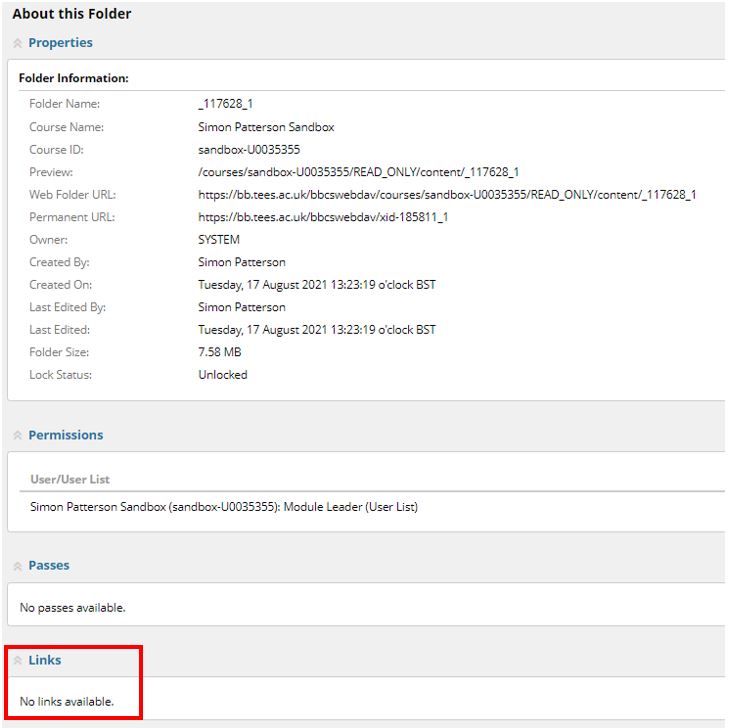Image resolution: width=732 pixels, height=728 pixels.
Task: Collapse the Permissions section chevron icon
Action: 18,436
